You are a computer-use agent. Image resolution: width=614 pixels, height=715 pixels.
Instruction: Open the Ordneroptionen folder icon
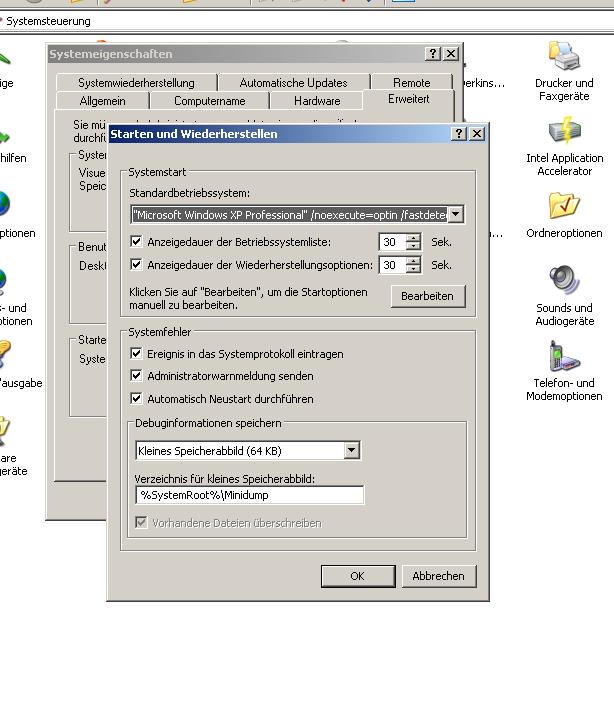564,207
